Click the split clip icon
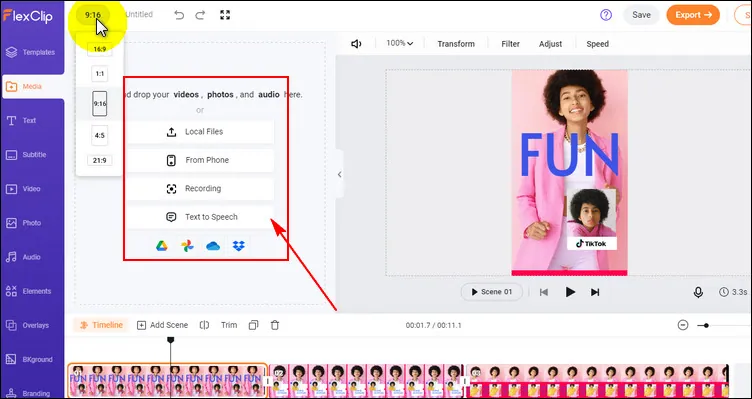Screen dimensions: 752x399 [x=204, y=325]
